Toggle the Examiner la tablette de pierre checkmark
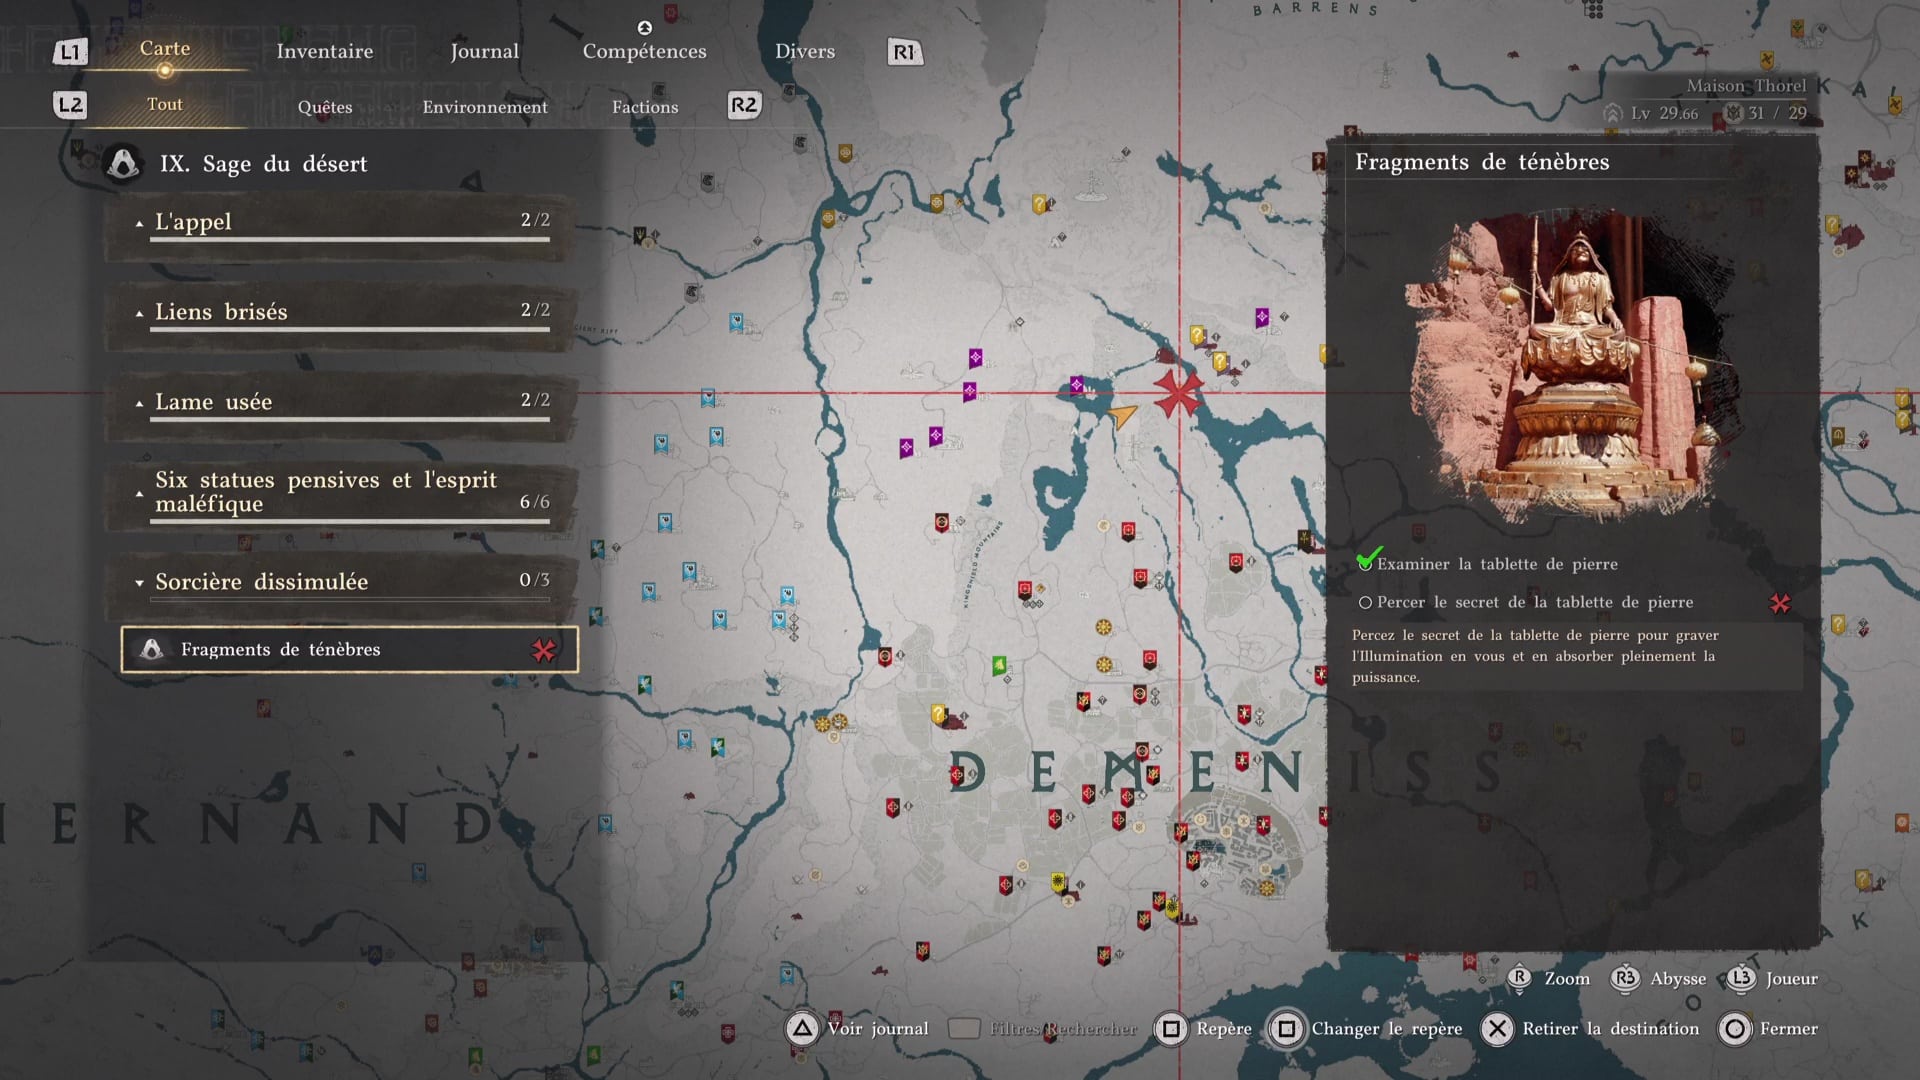This screenshot has width=1920, height=1080. pyautogui.click(x=1368, y=559)
